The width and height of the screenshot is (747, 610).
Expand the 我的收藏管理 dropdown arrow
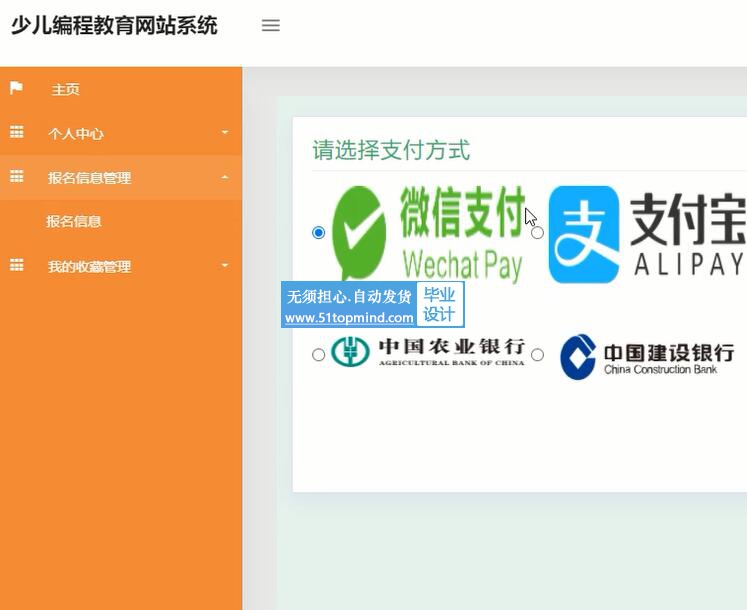pyautogui.click(x=225, y=265)
